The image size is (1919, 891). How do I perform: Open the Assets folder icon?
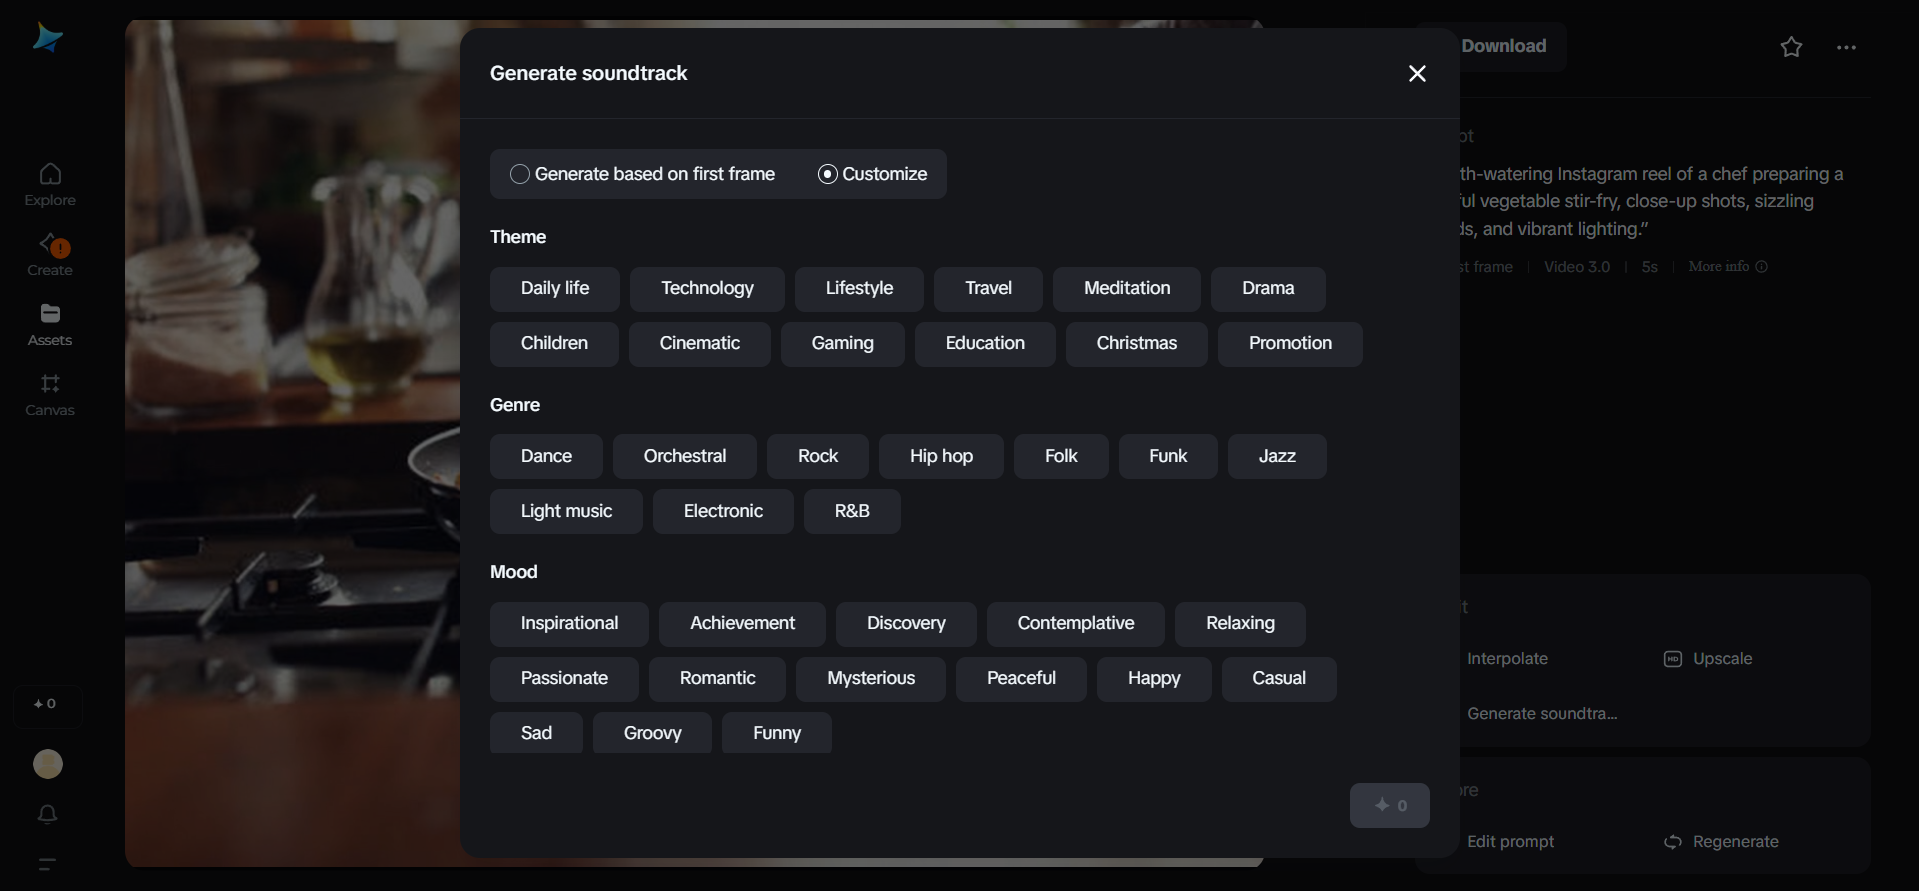pyautogui.click(x=50, y=314)
